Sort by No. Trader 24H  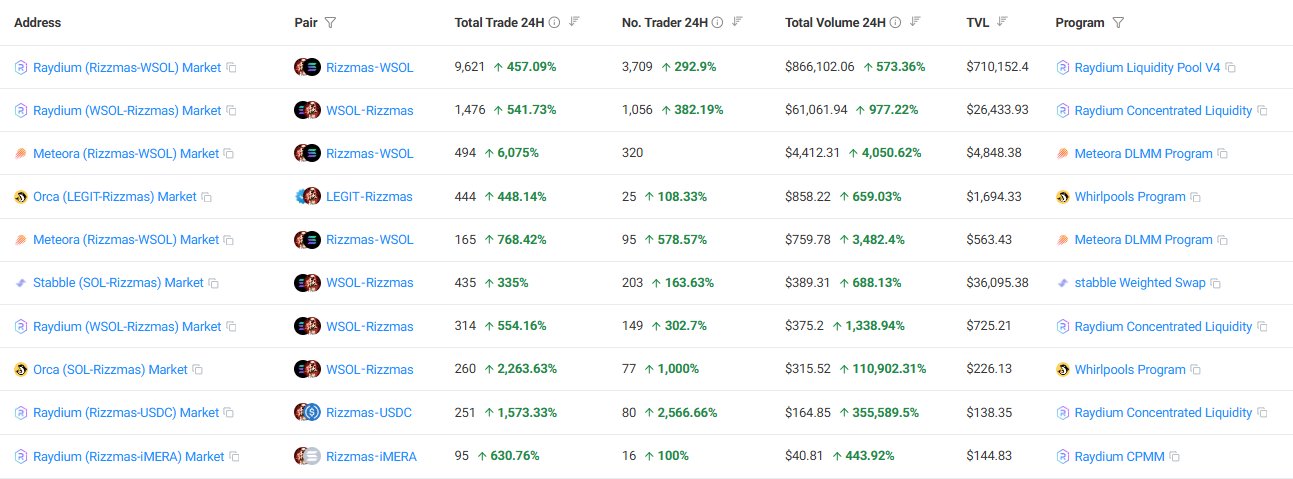[738, 22]
